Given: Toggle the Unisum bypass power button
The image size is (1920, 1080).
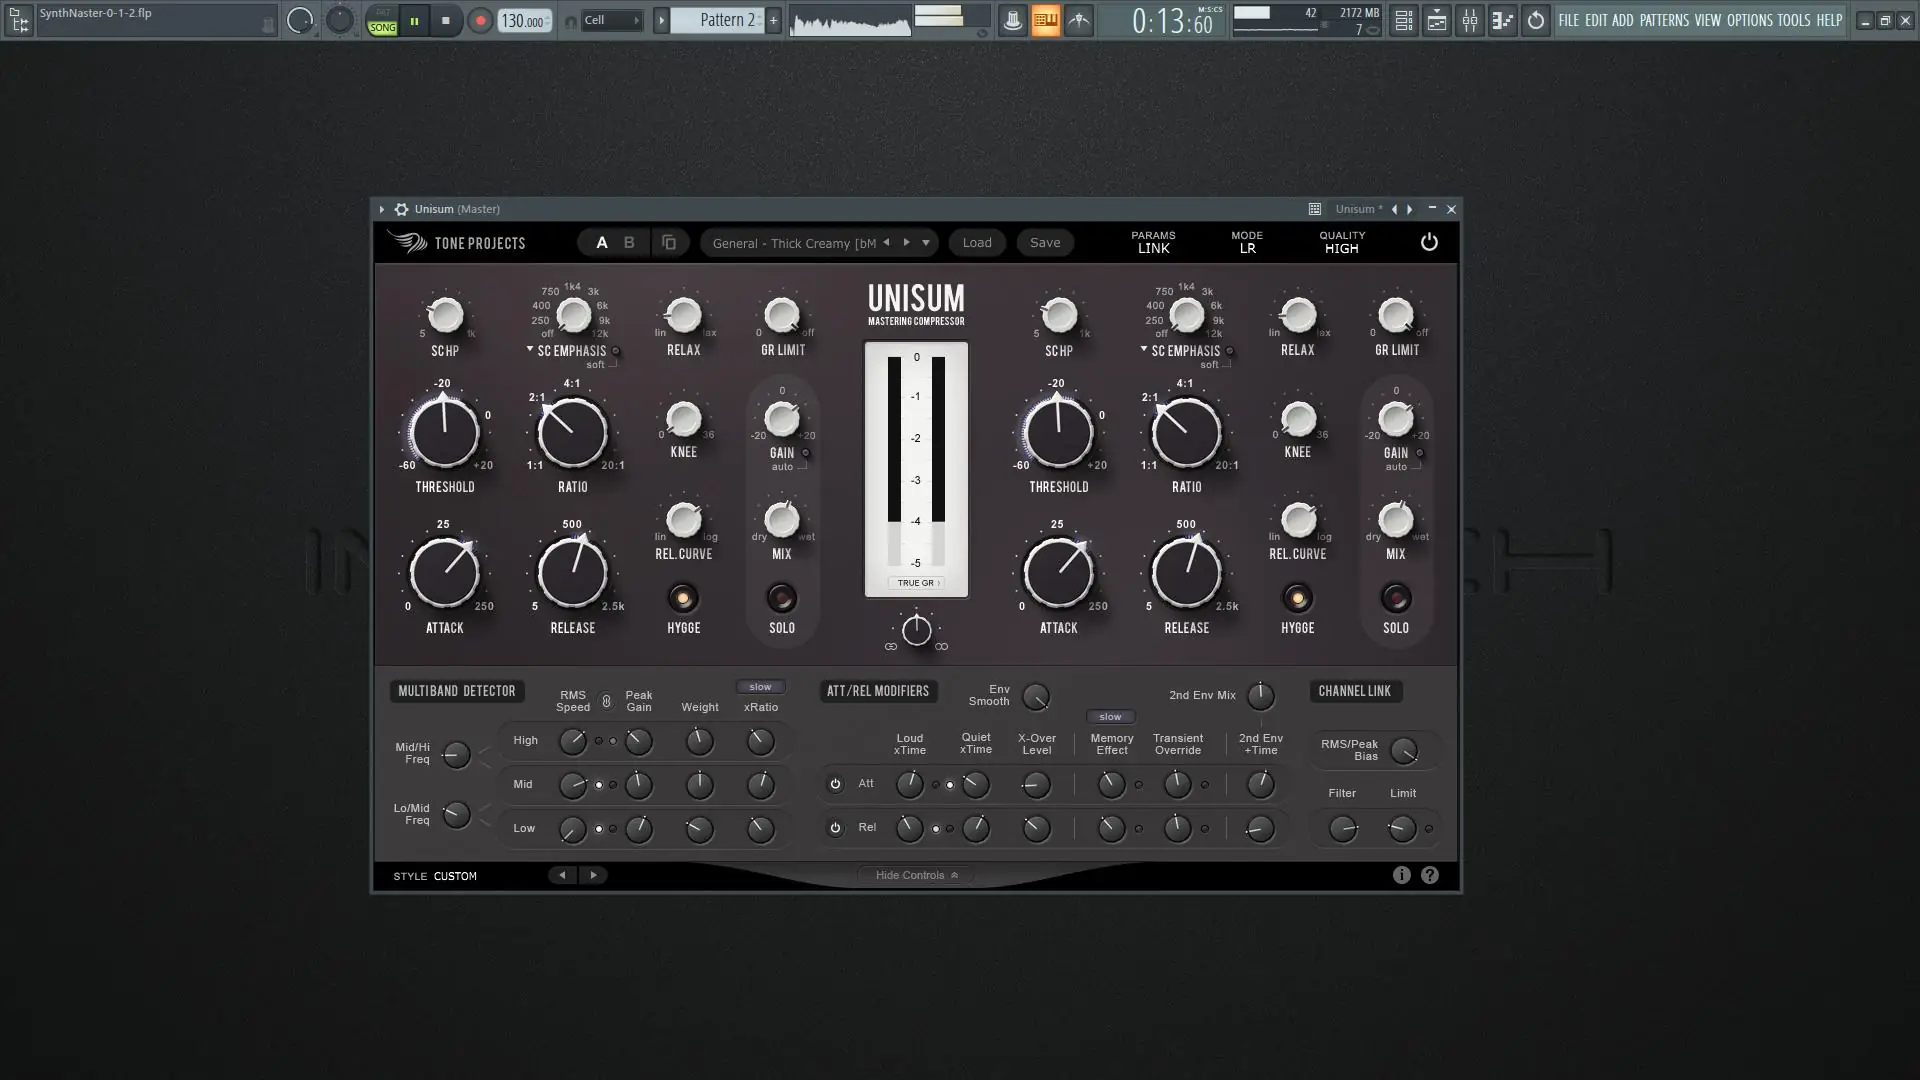Looking at the screenshot, I should click(1428, 242).
